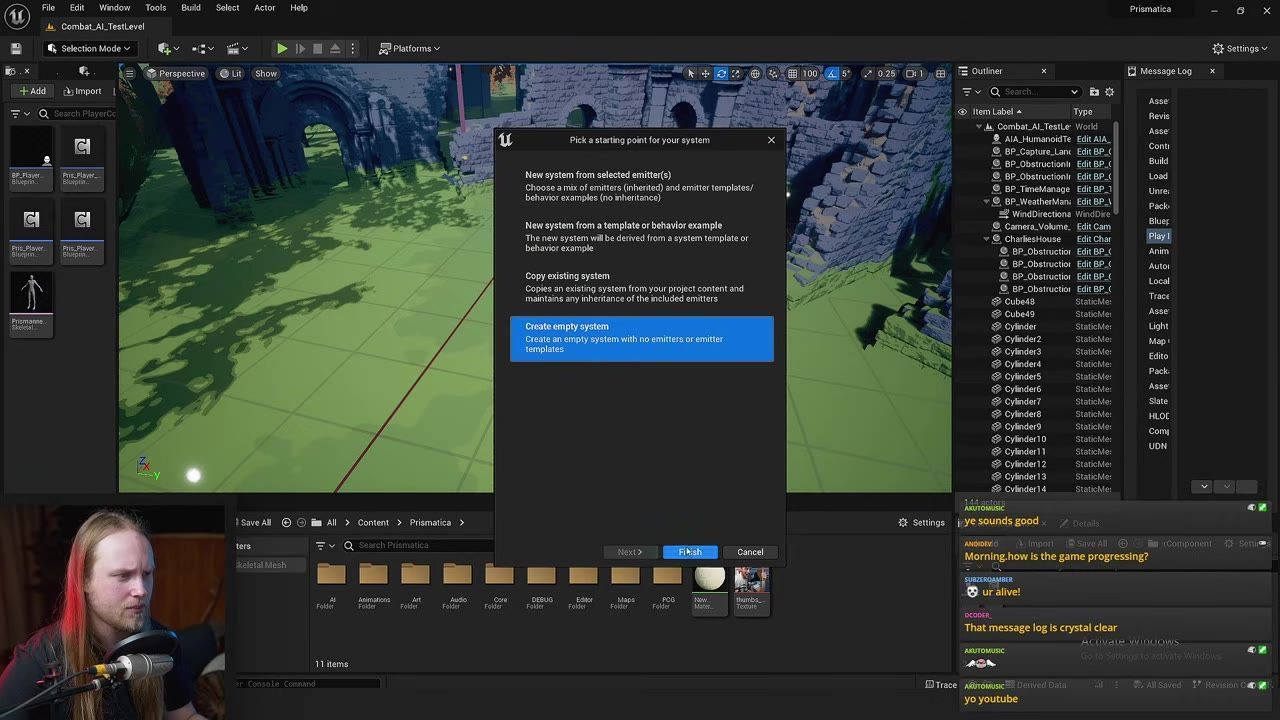Click the Finish button in the dialog
This screenshot has height=720, width=1280.
pyautogui.click(x=690, y=552)
